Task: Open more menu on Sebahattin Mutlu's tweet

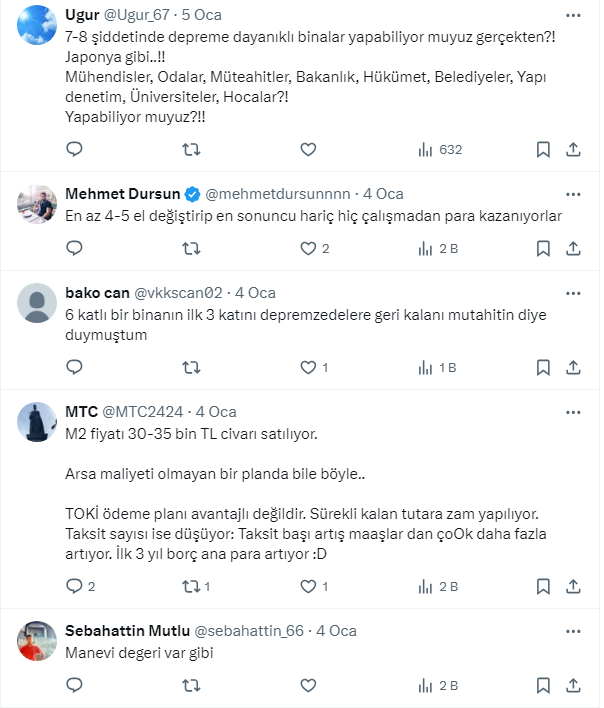Action: [572, 631]
